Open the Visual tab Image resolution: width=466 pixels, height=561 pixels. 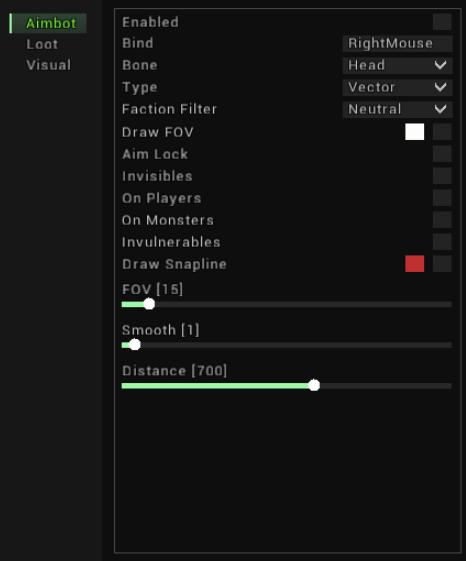[48, 65]
